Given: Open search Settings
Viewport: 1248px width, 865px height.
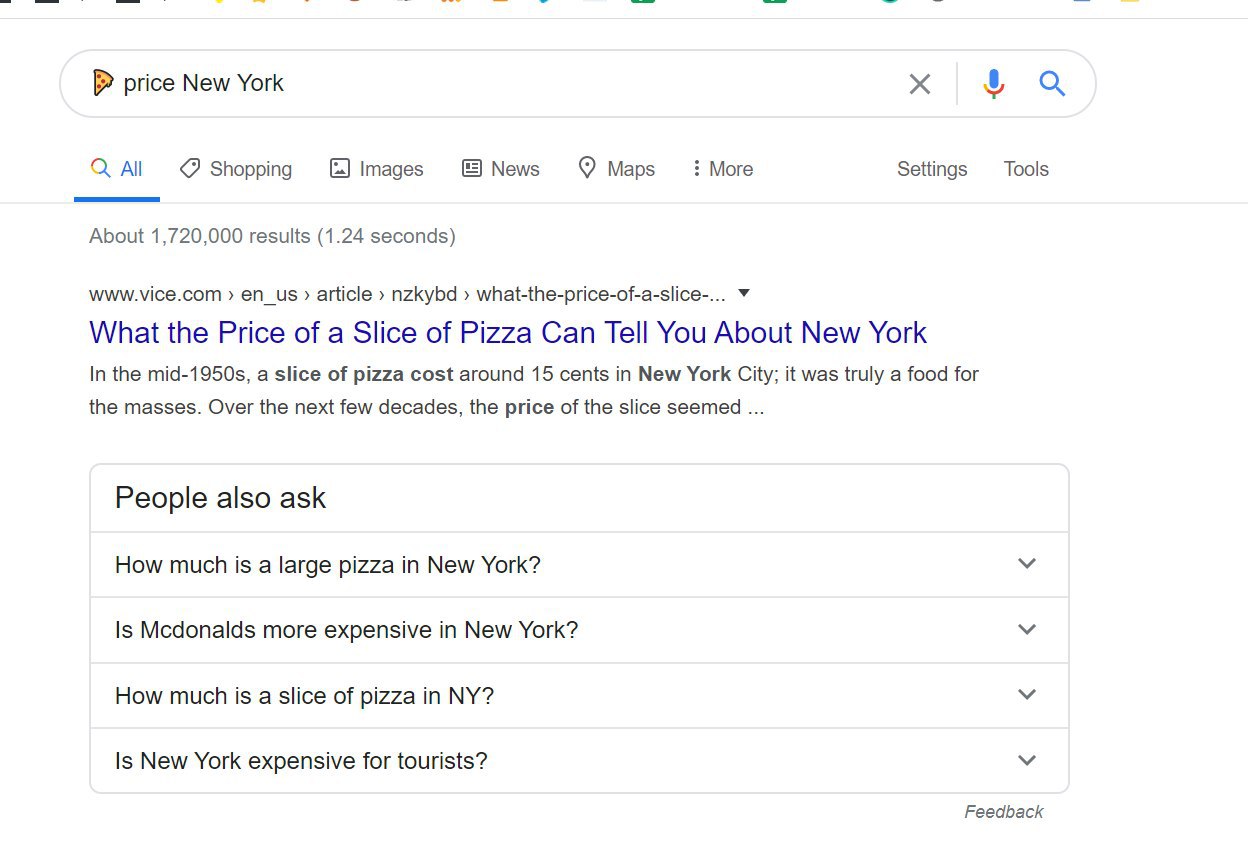Looking at the screenshot, I should pyautogui.click(x=932, y=169).
